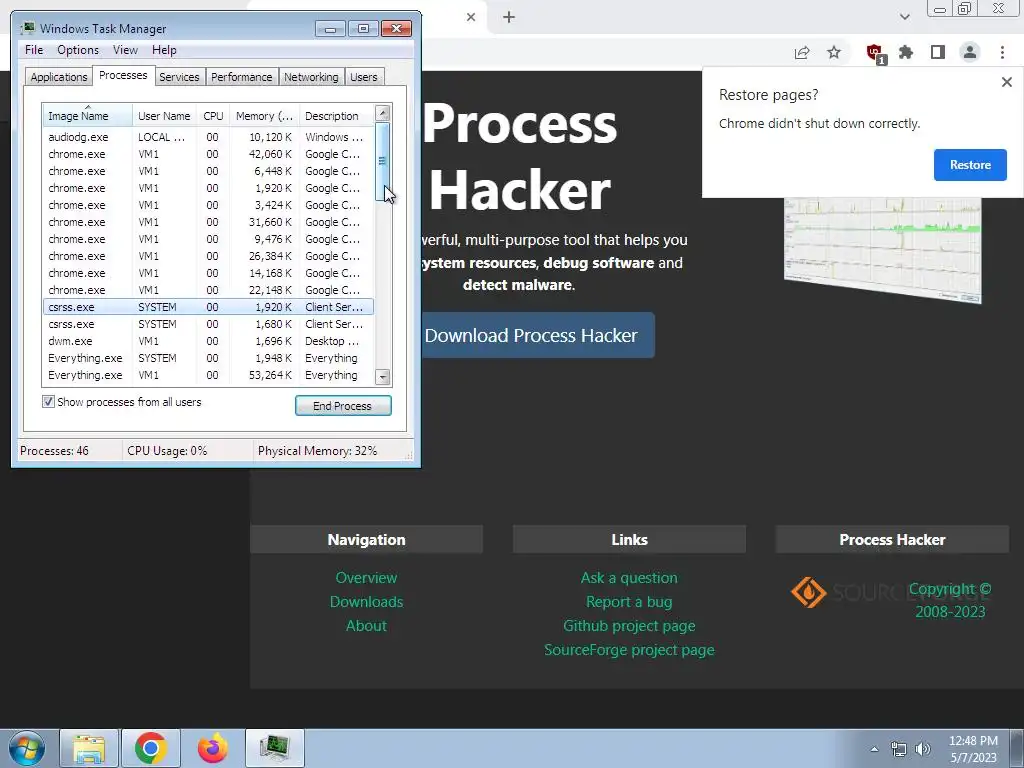Click Physical Memory 32% status text
This screenshot has height=768, width=1024.
[x=317, y=451]
